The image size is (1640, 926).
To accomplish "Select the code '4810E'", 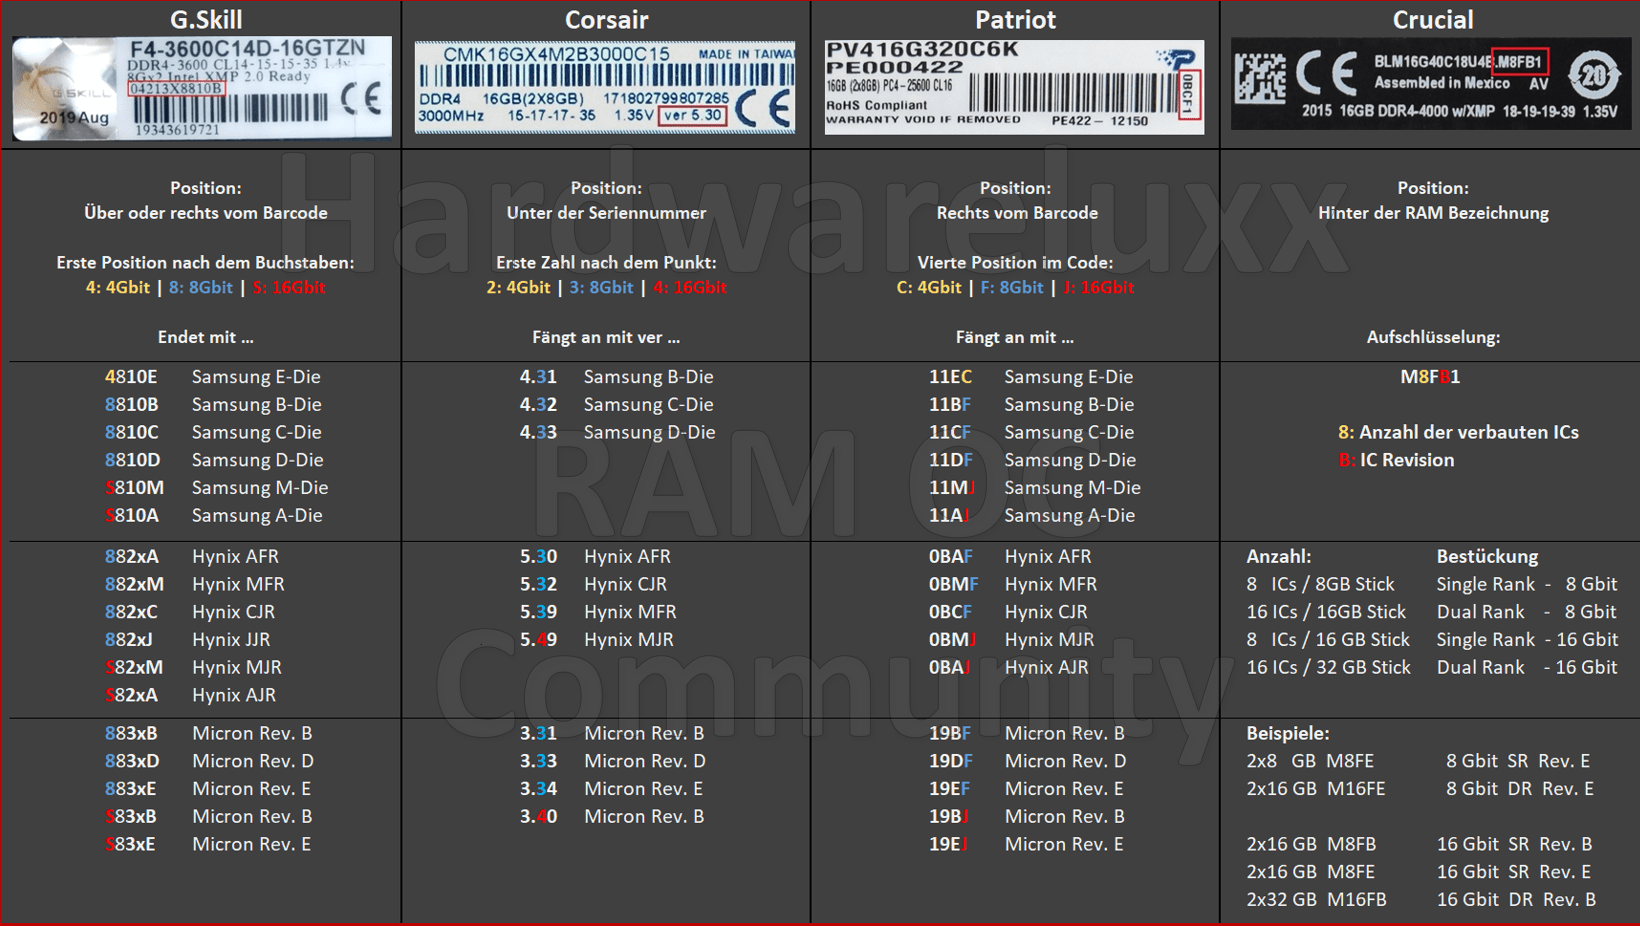I will click(x=131, y=377).
